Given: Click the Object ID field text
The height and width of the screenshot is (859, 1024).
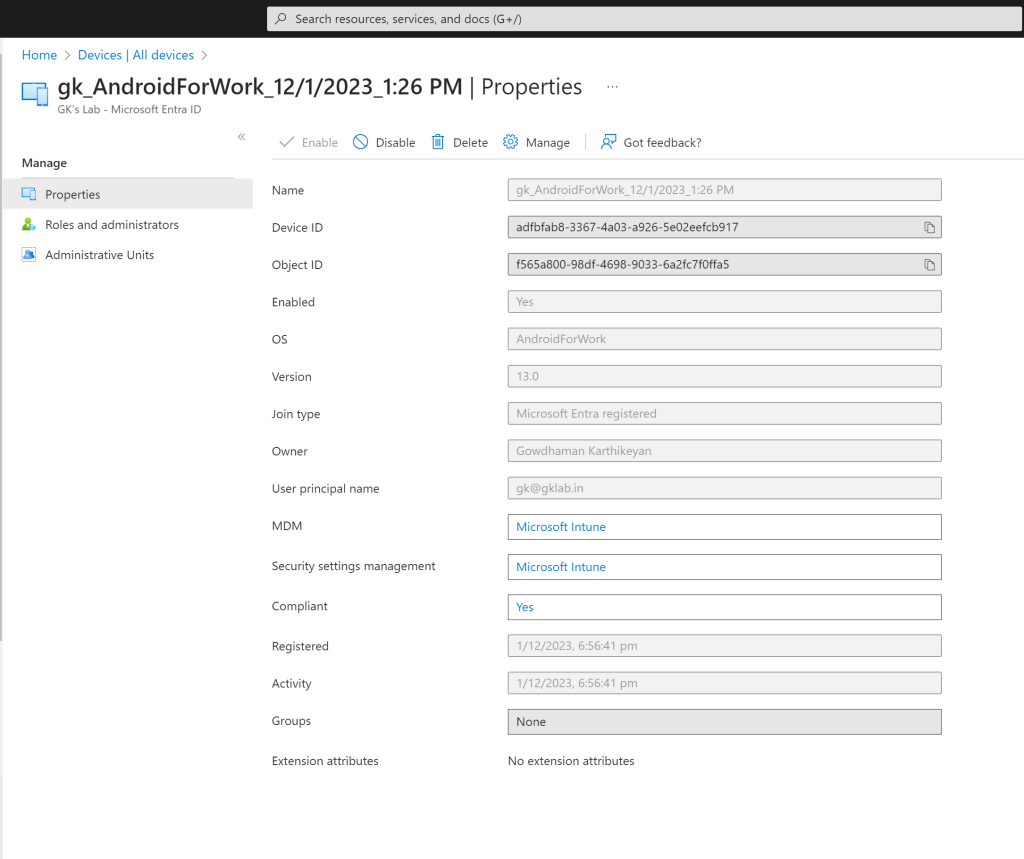Looking at the screenshot, I should pos(622,265).
